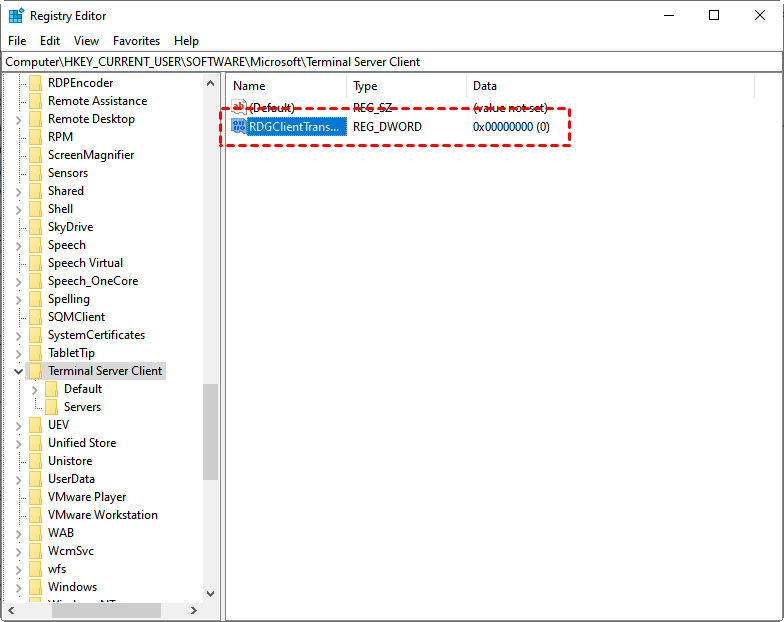Click the WcmSvc folder icon
The width and height of the screenshot is (784, 622).
click(36, 551)
